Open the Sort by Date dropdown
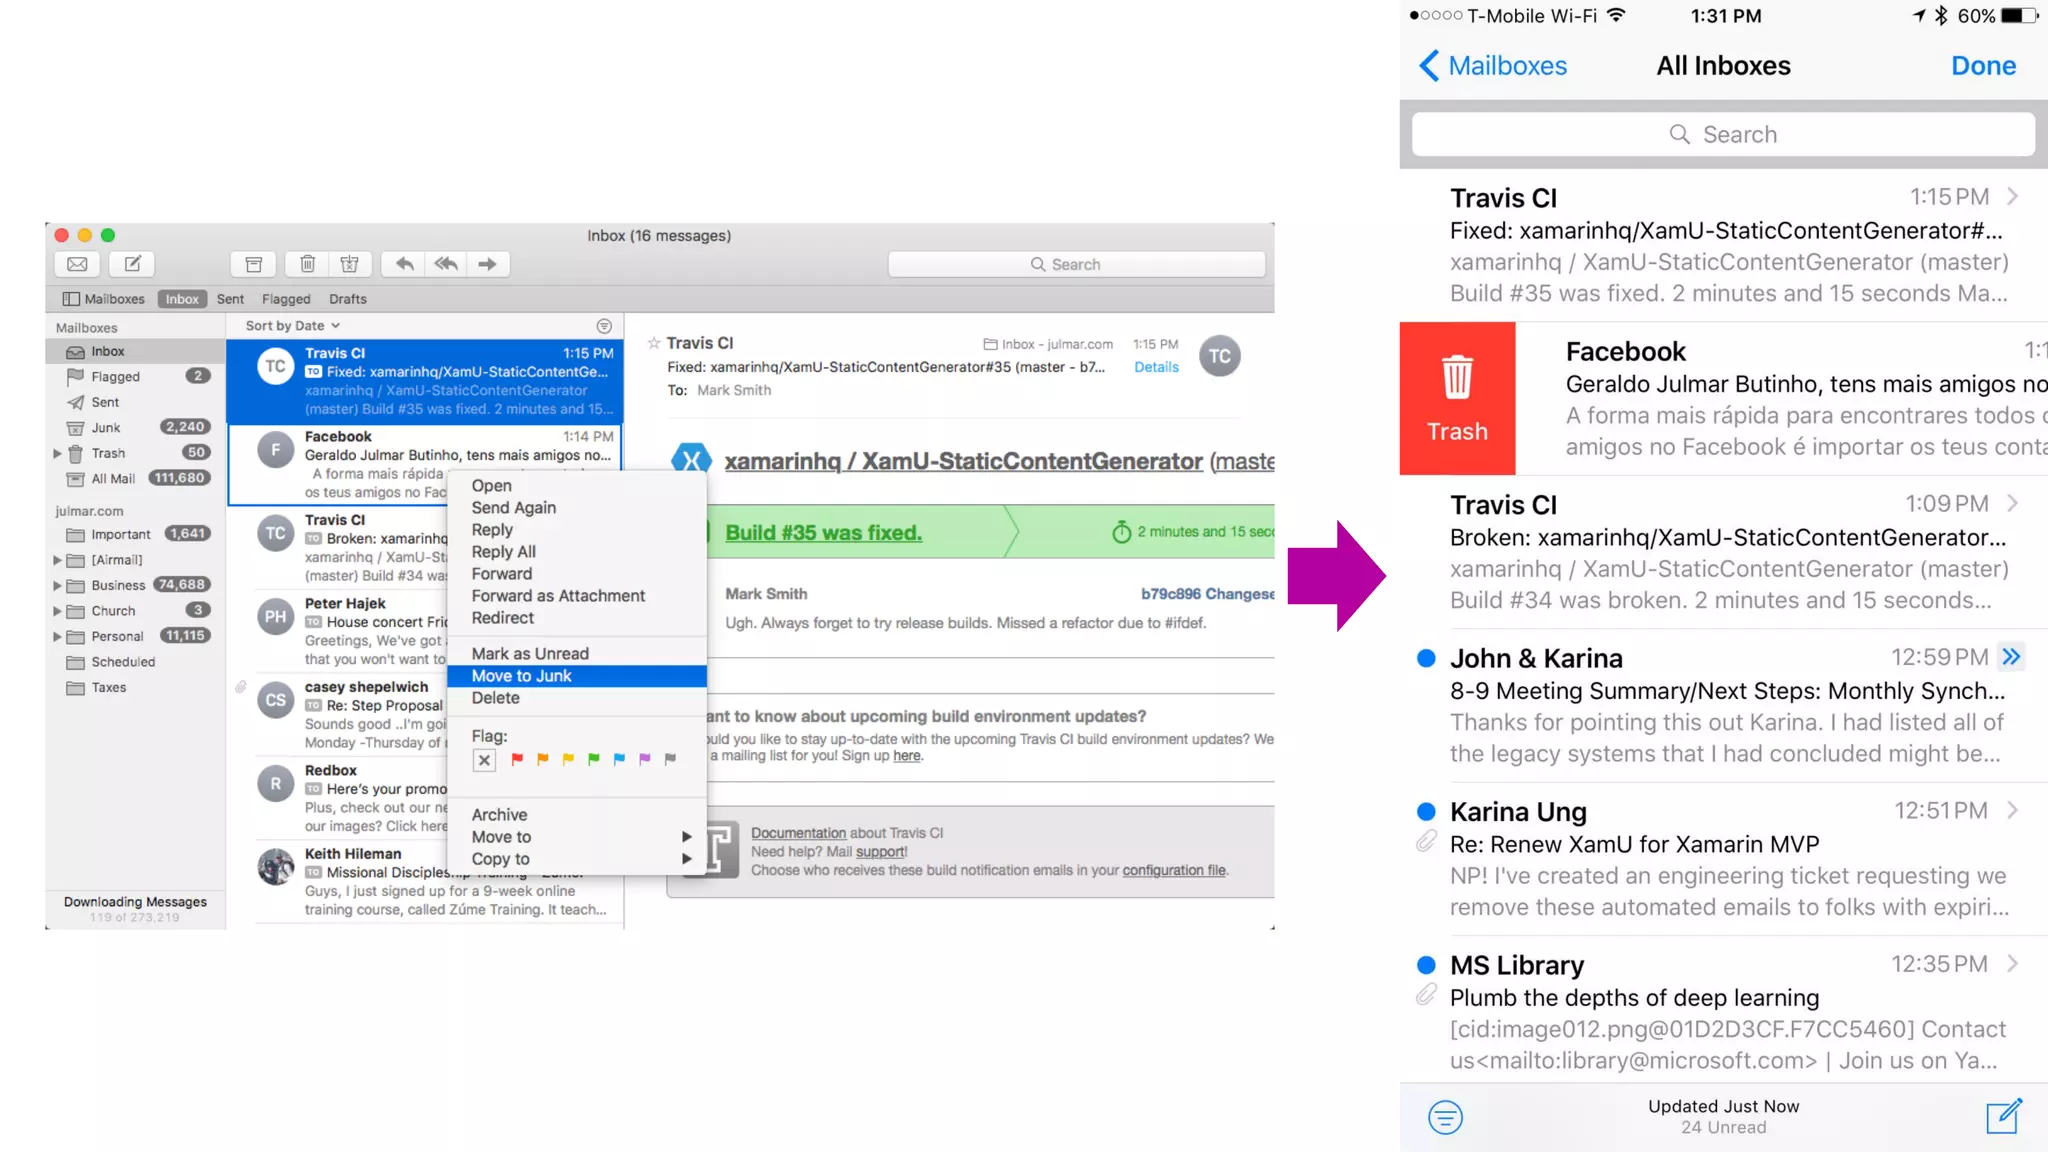 click(x=292, y=326)
